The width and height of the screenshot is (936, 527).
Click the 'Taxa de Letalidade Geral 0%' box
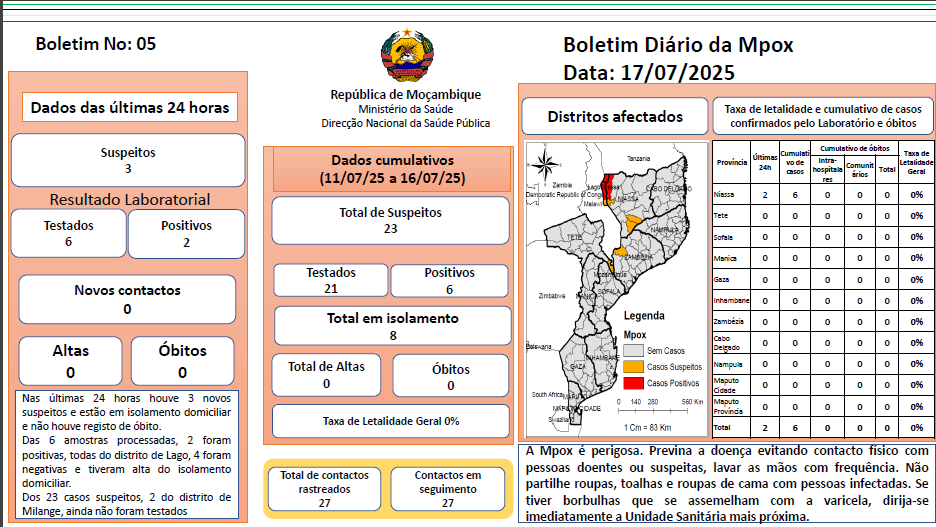(x=391, y=421)
